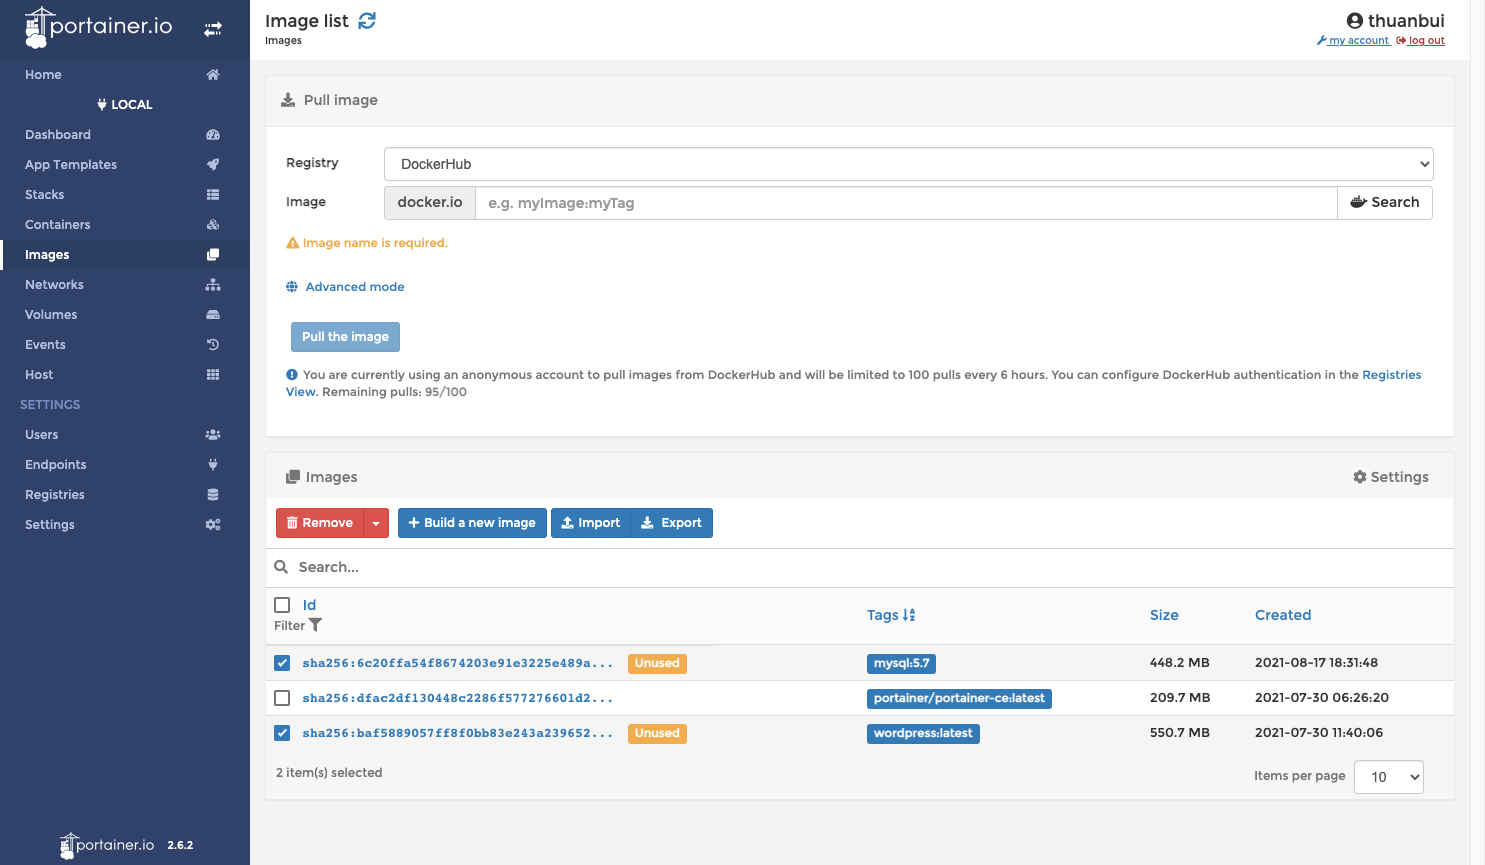Check the checkbox for portainer/portainer-ce:latest image
Screen dimensions: 1485x865
point(282,698)
